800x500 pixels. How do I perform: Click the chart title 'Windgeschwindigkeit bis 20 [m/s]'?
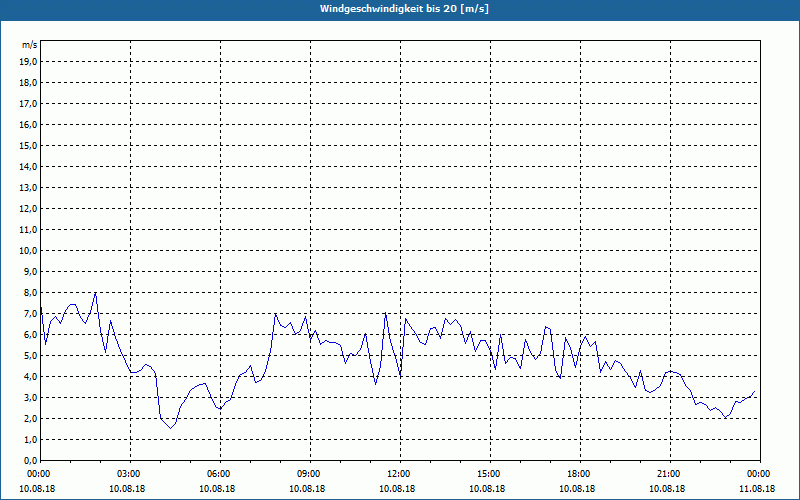point(404,9)
